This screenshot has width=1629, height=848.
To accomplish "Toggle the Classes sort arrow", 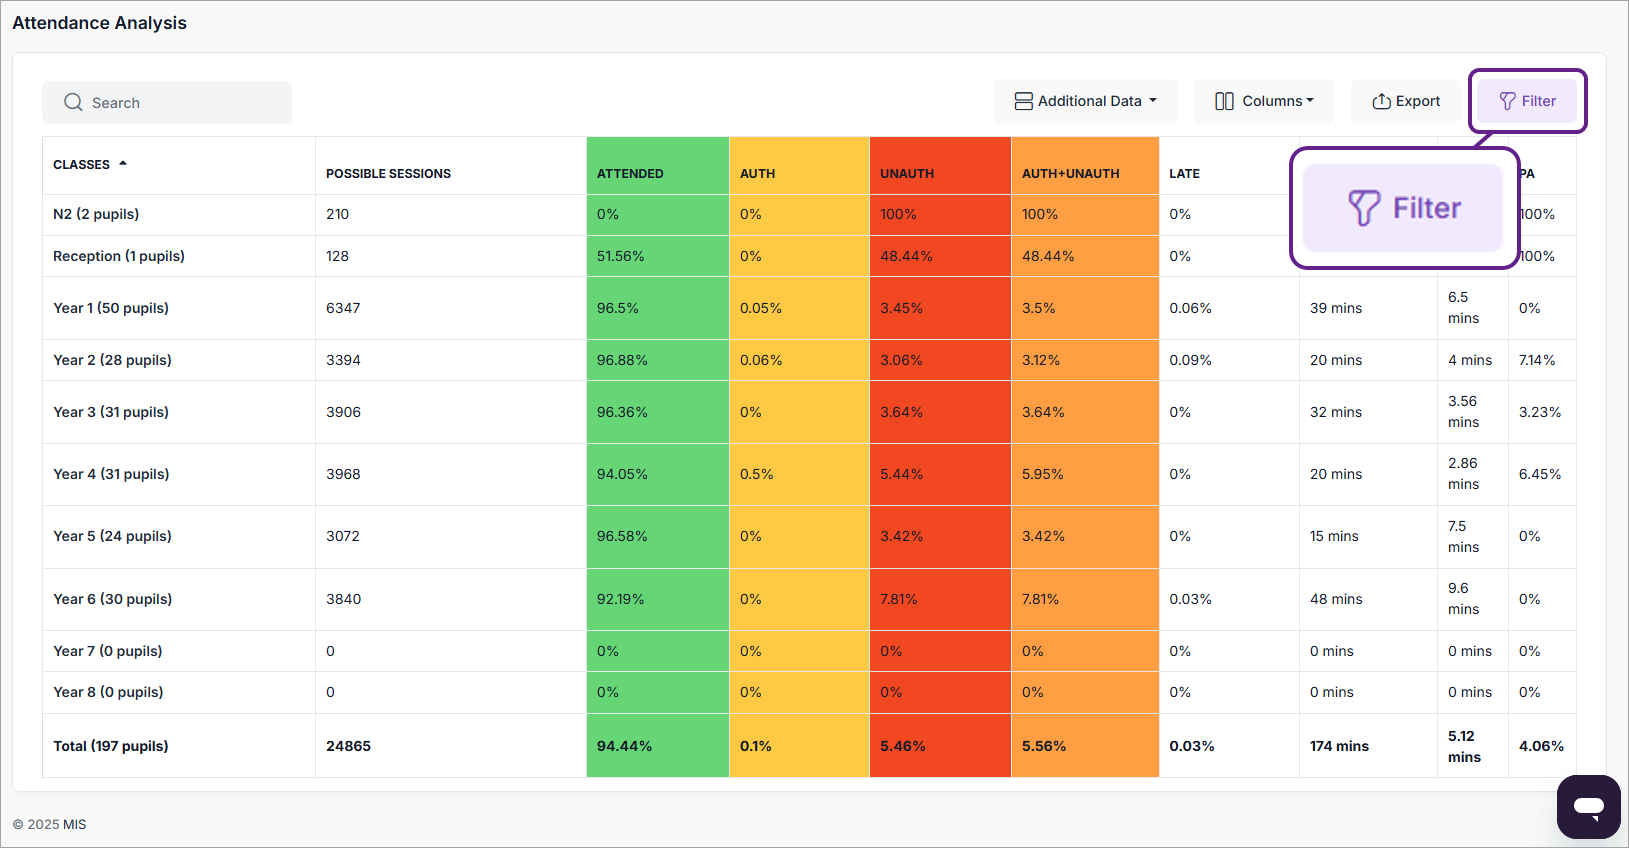I will click(x=123, y=163).
